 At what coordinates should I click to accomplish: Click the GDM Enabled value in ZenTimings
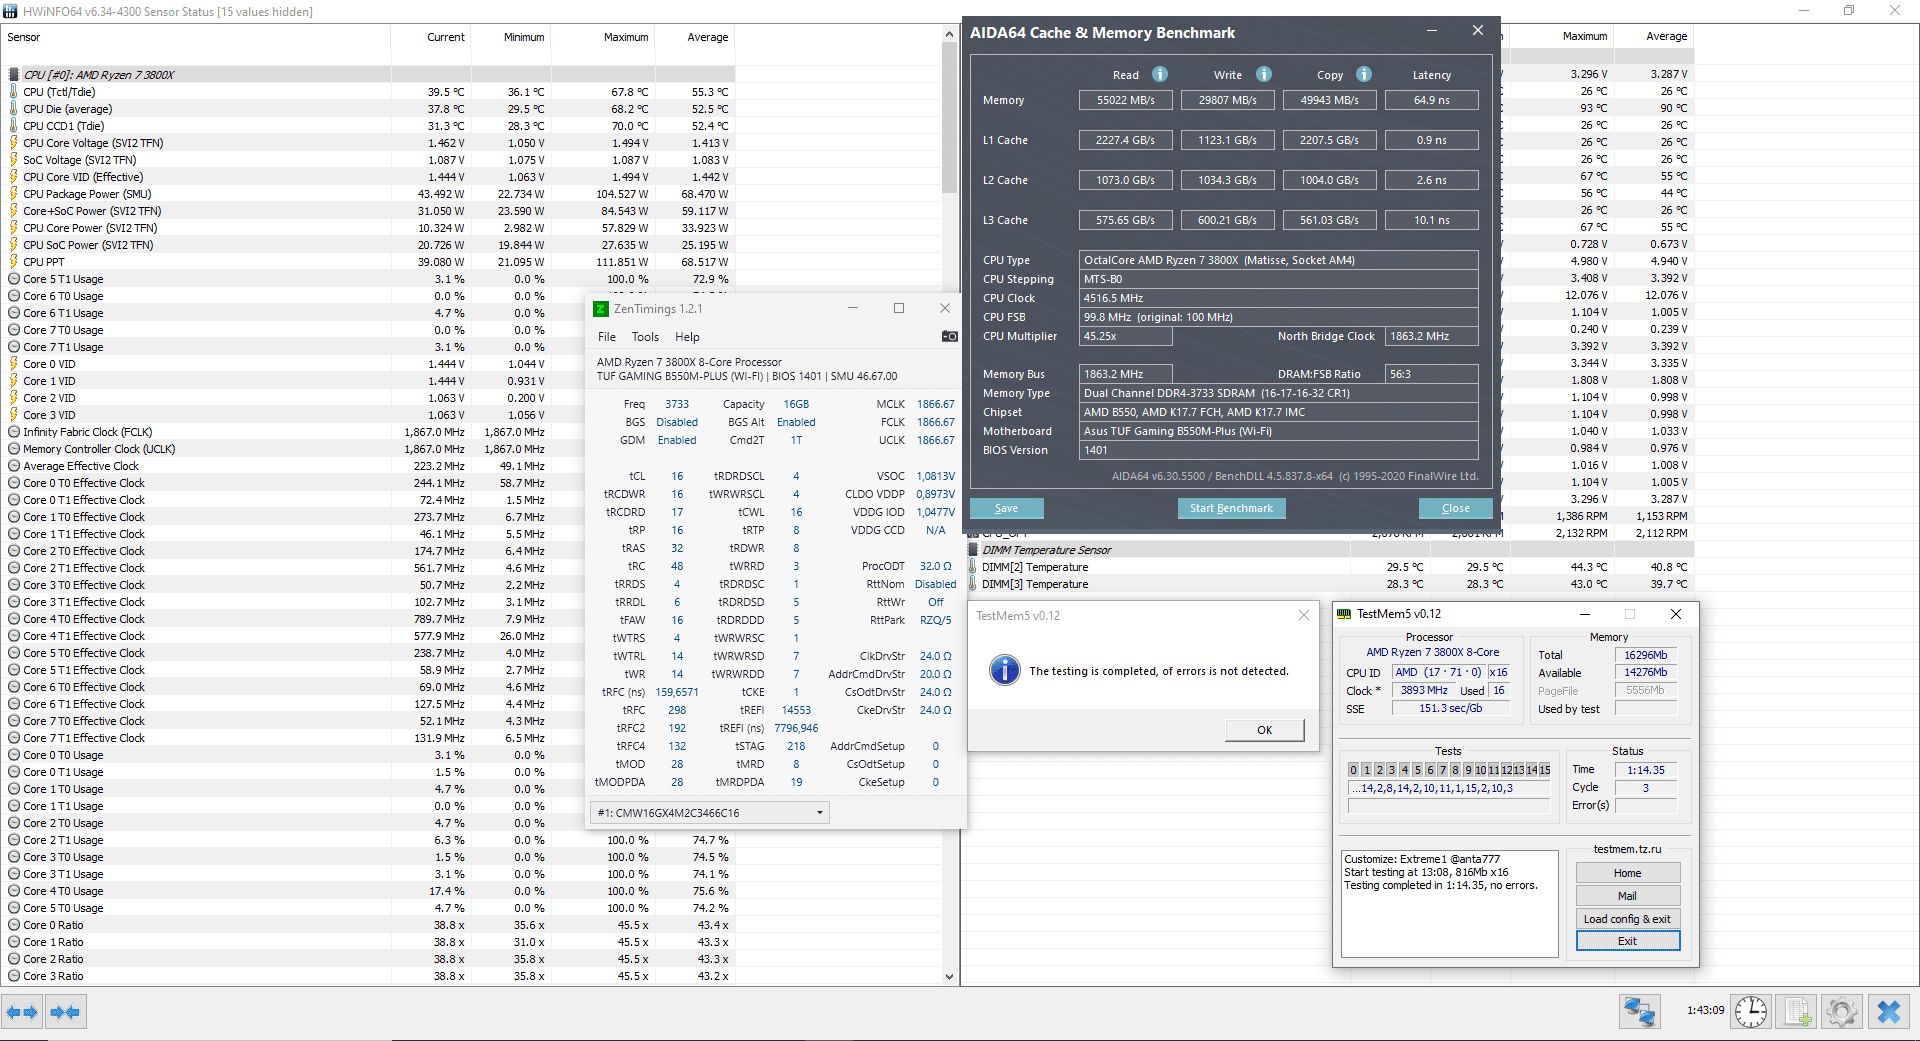[x=677, y=440]
